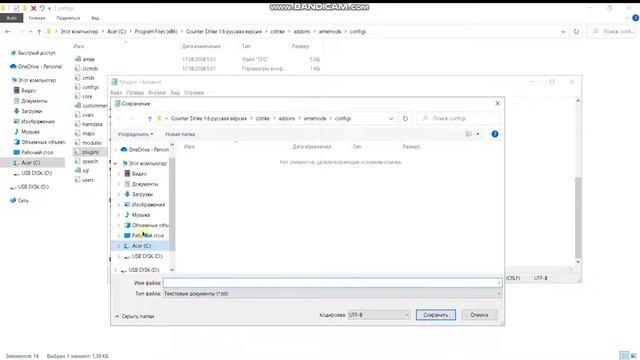Click the Отмена button in save dialog
640x360 pixels.
[479, 315]
